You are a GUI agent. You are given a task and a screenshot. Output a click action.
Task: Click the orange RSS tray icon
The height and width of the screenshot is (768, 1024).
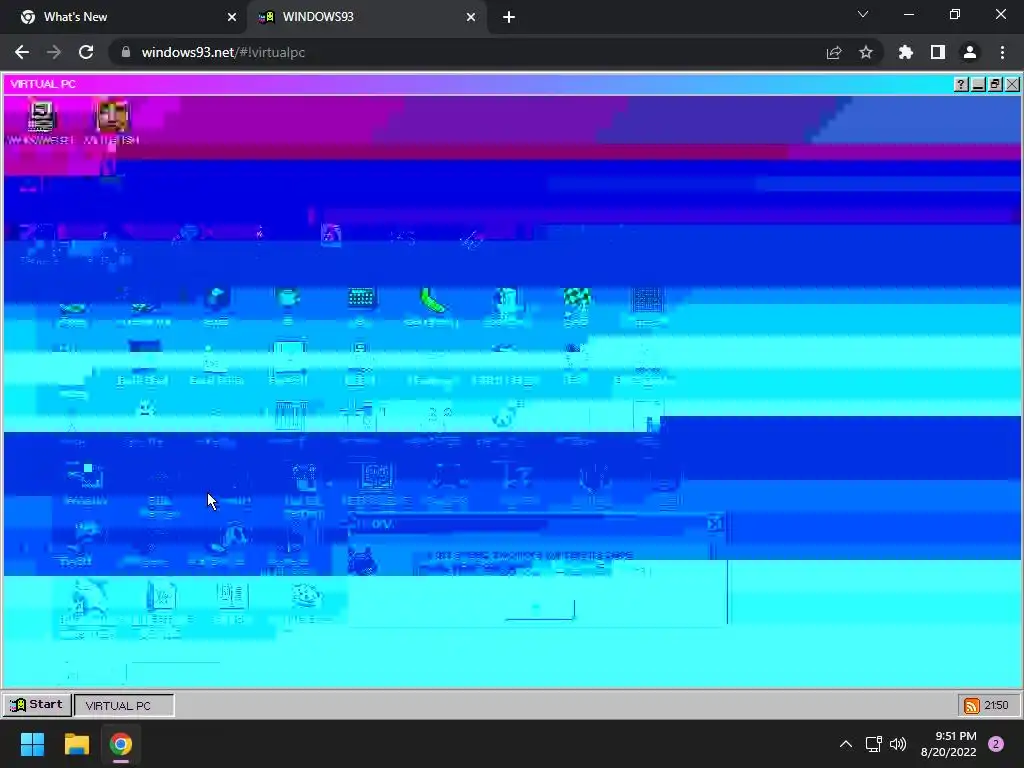(971, 706)
